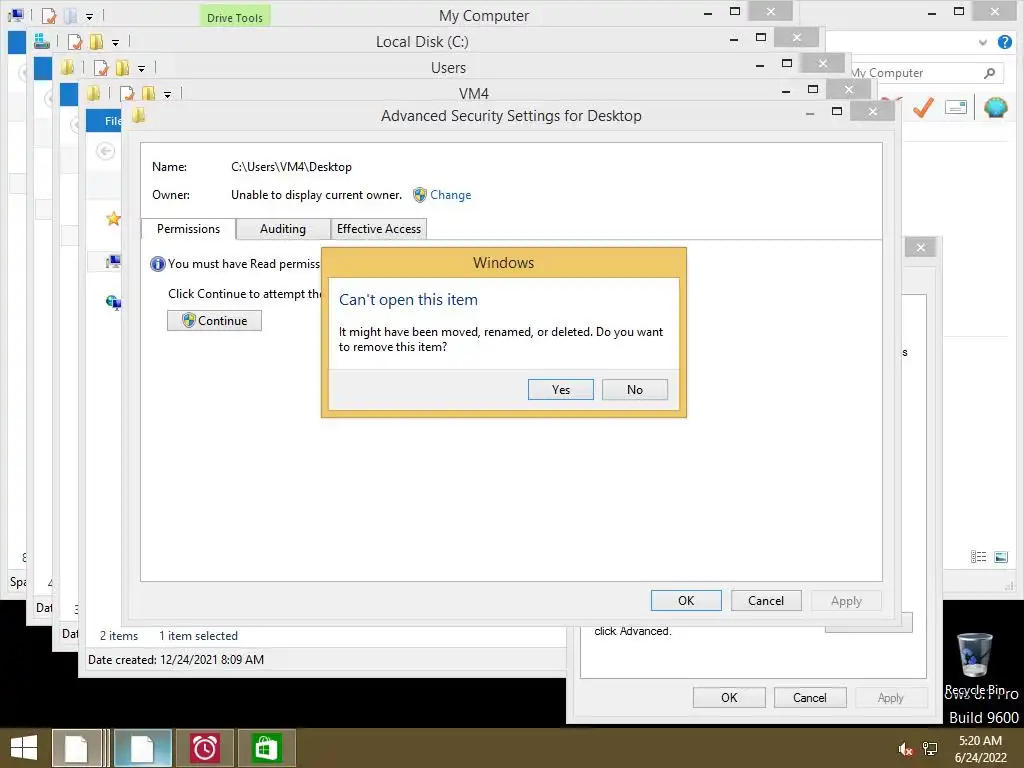This screenshot has height=768, width=1024.
Task: Click Cancel in the background properties dialog
Action: [x=810, y=697]
